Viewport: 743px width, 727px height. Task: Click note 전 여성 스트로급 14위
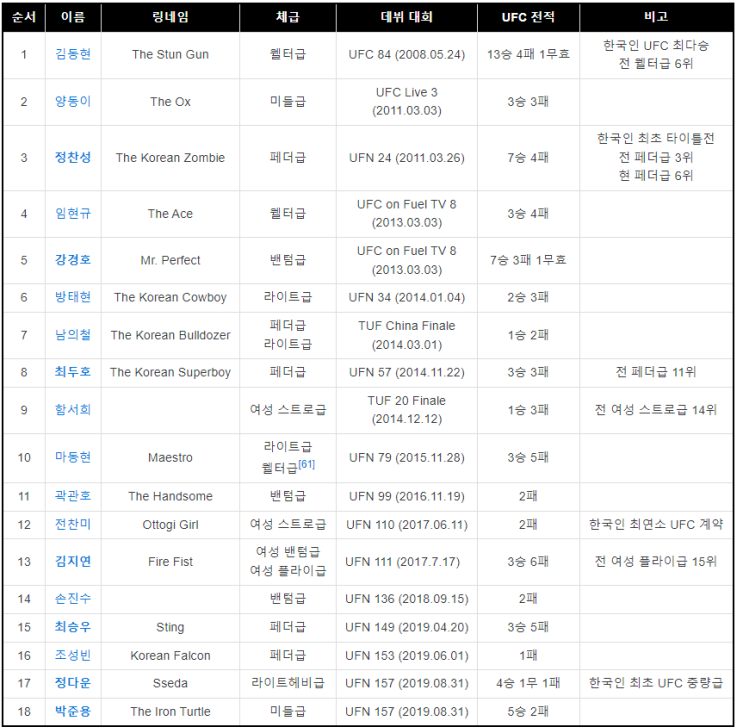point(656,409)
